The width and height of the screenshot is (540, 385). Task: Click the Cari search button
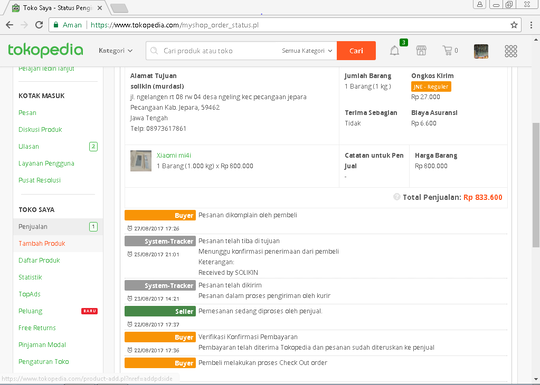click(x=356, y=51)
